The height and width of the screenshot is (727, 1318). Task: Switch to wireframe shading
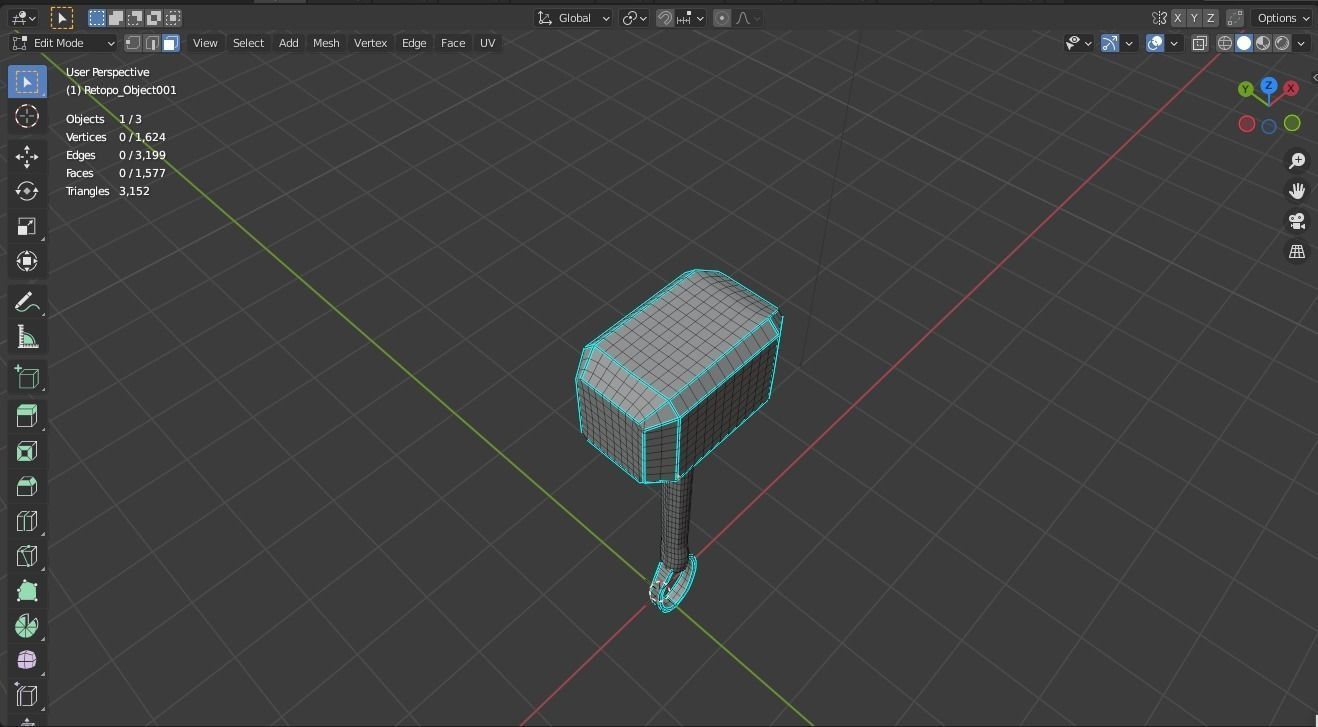[x=1225, y=43]
